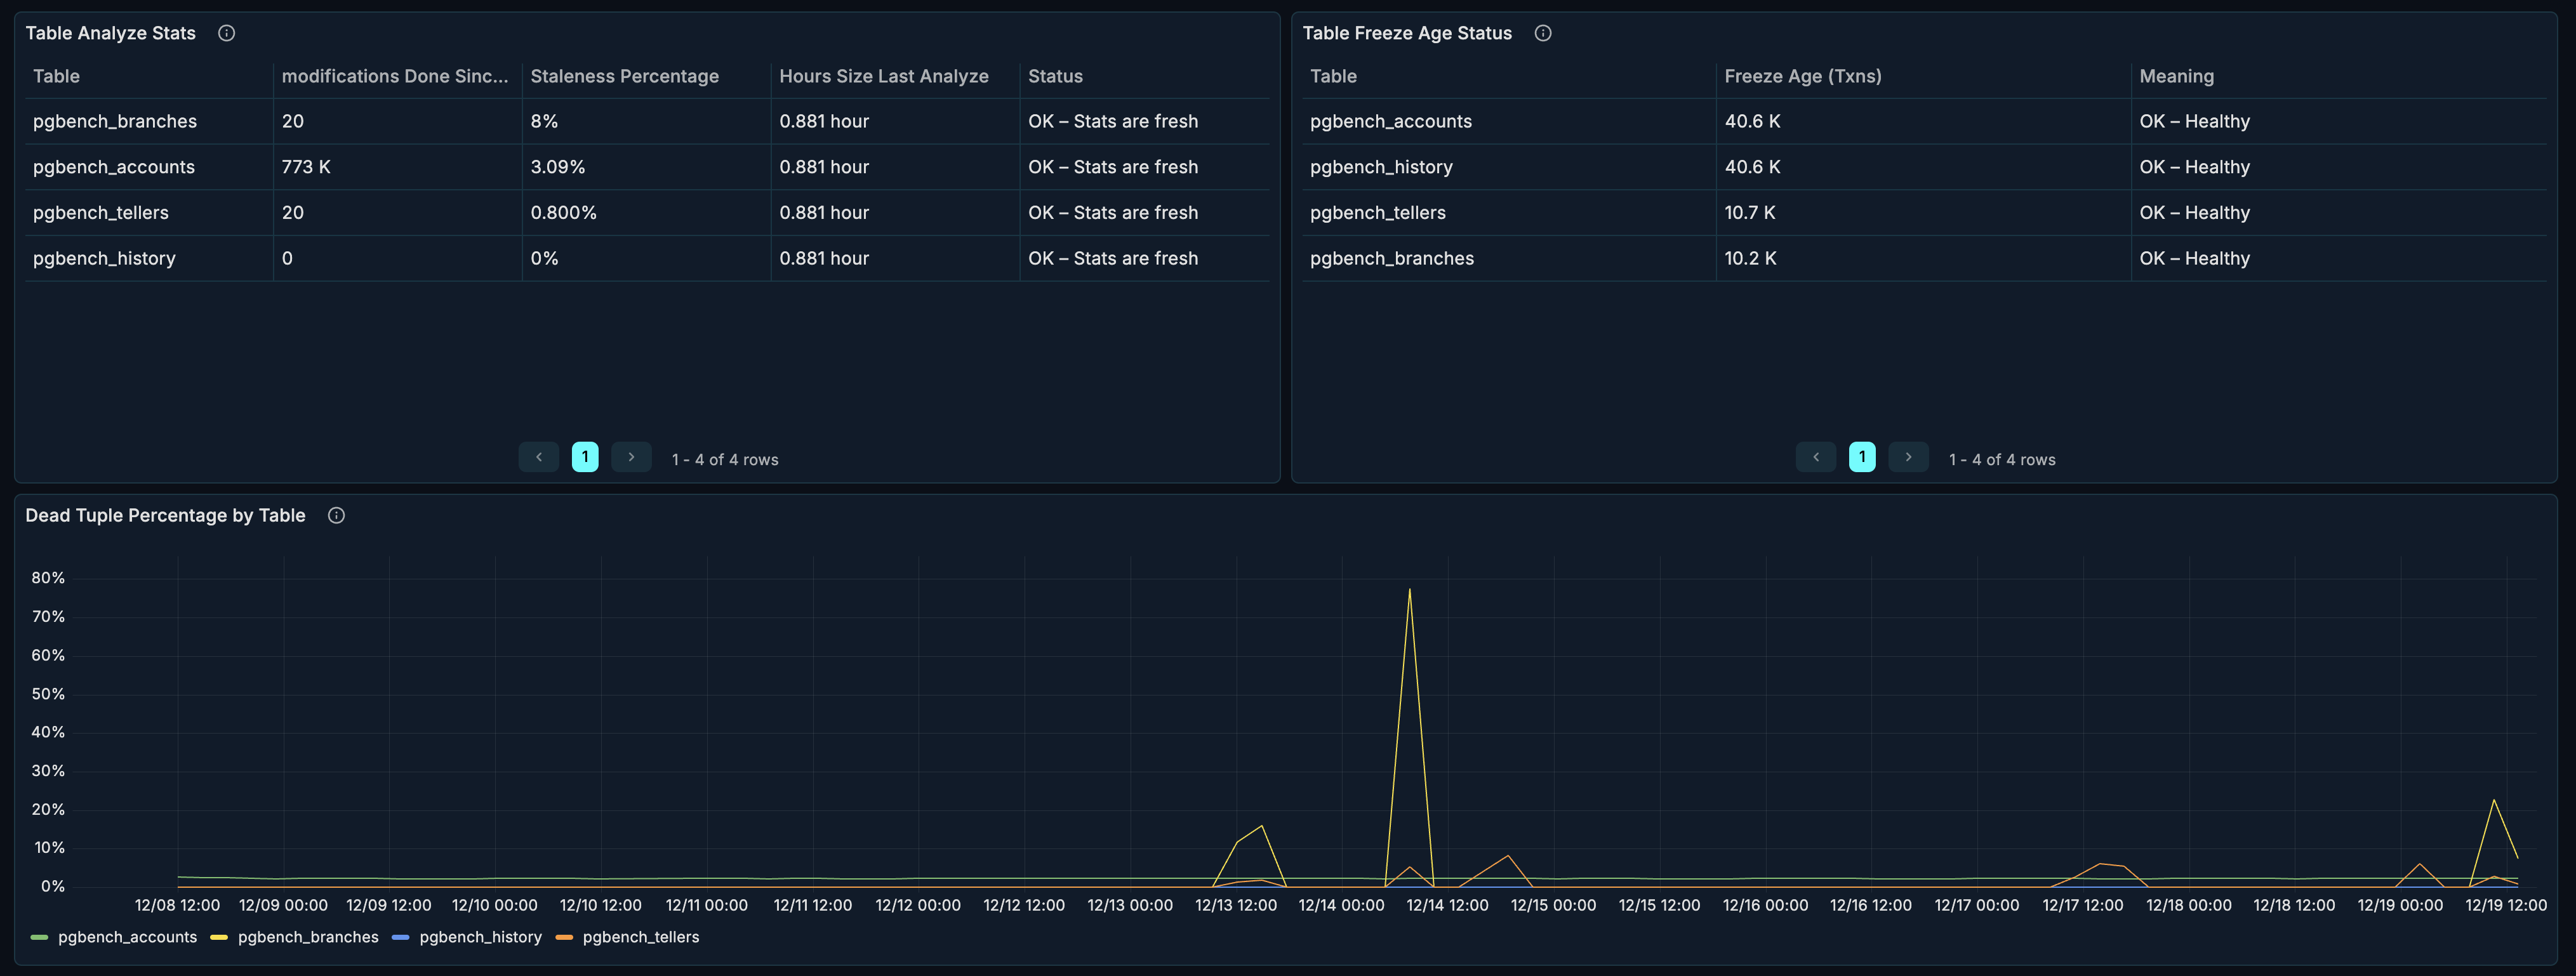Click pgbench_accounts row in Analyze Stats table
Screen dimensions: 2576x976
114,167
